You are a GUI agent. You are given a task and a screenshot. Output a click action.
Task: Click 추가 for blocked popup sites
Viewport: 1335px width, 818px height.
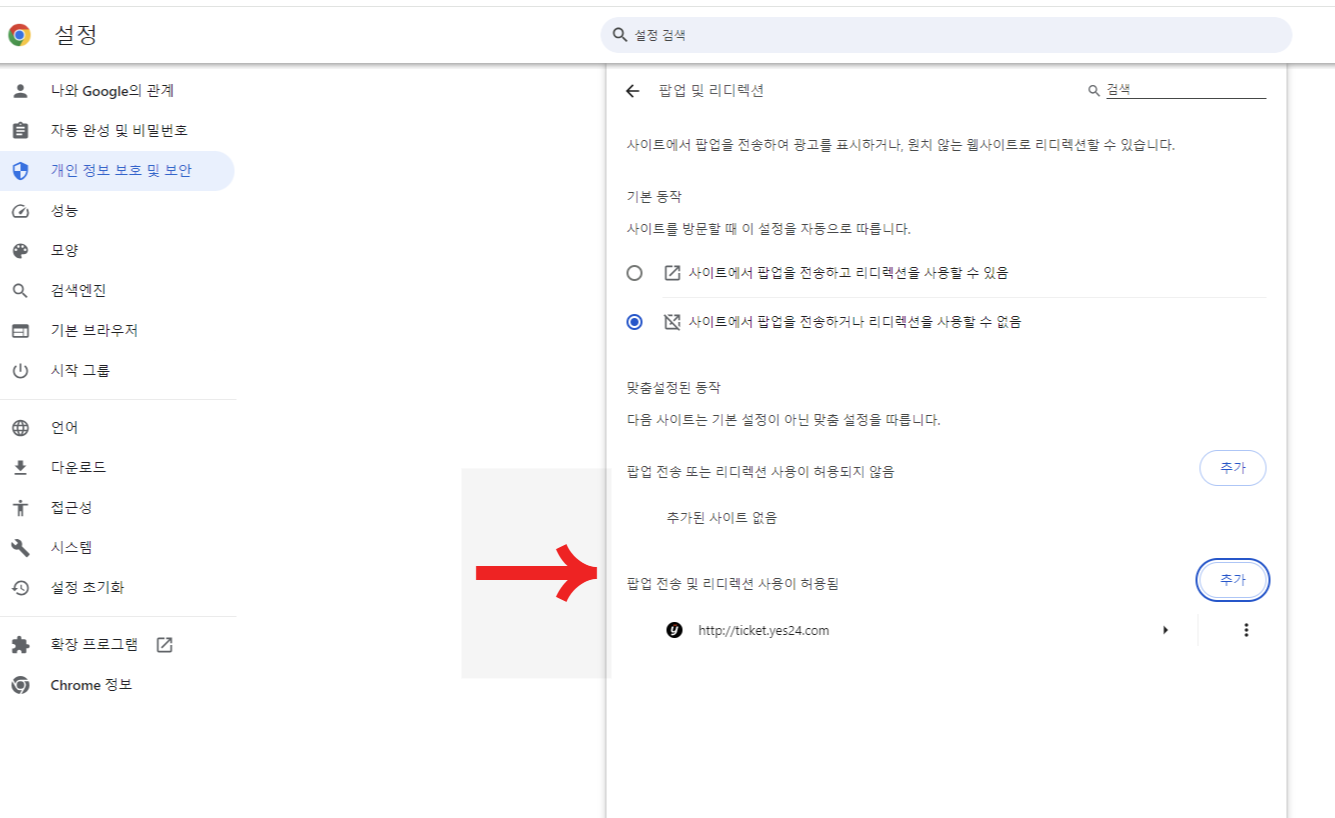pos(1232,467)
